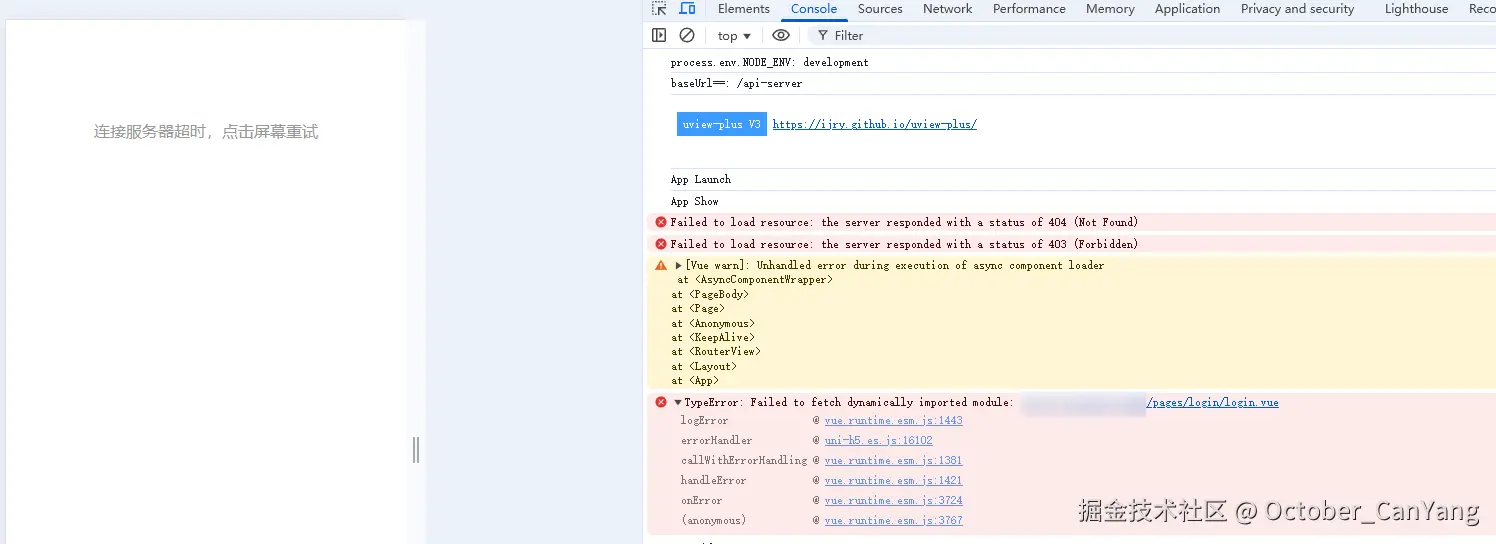1496x544 pixels.
Task: Click the at <KeepAlive> trace line
Action: 713,338
